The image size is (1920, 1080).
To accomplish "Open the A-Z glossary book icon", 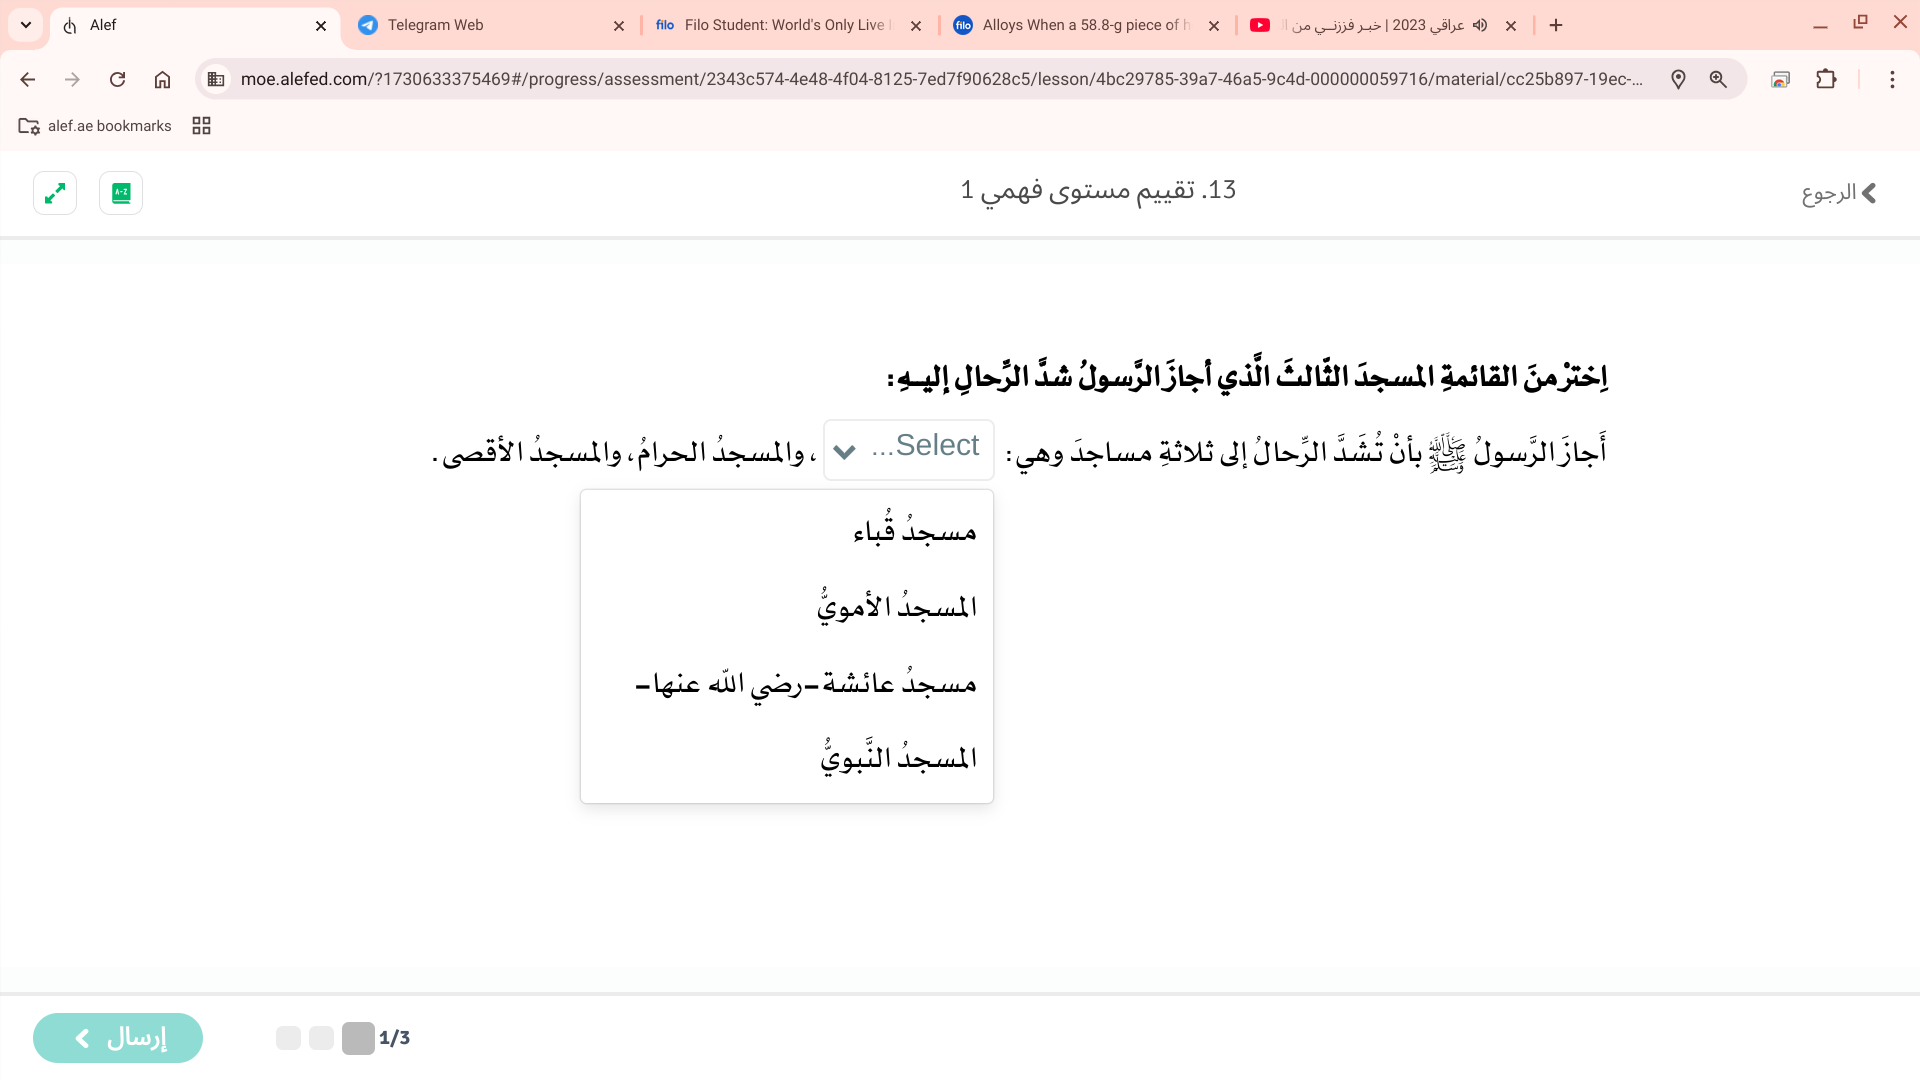I will [x=121, y=193].
